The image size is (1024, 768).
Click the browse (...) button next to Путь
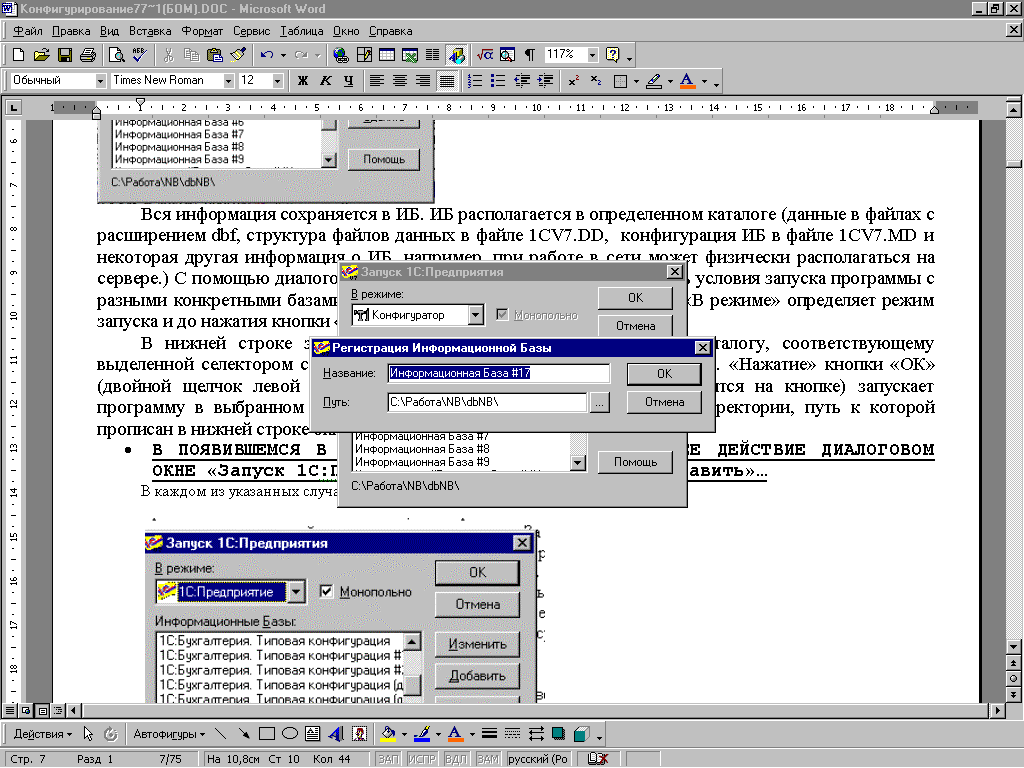(600, 402)
